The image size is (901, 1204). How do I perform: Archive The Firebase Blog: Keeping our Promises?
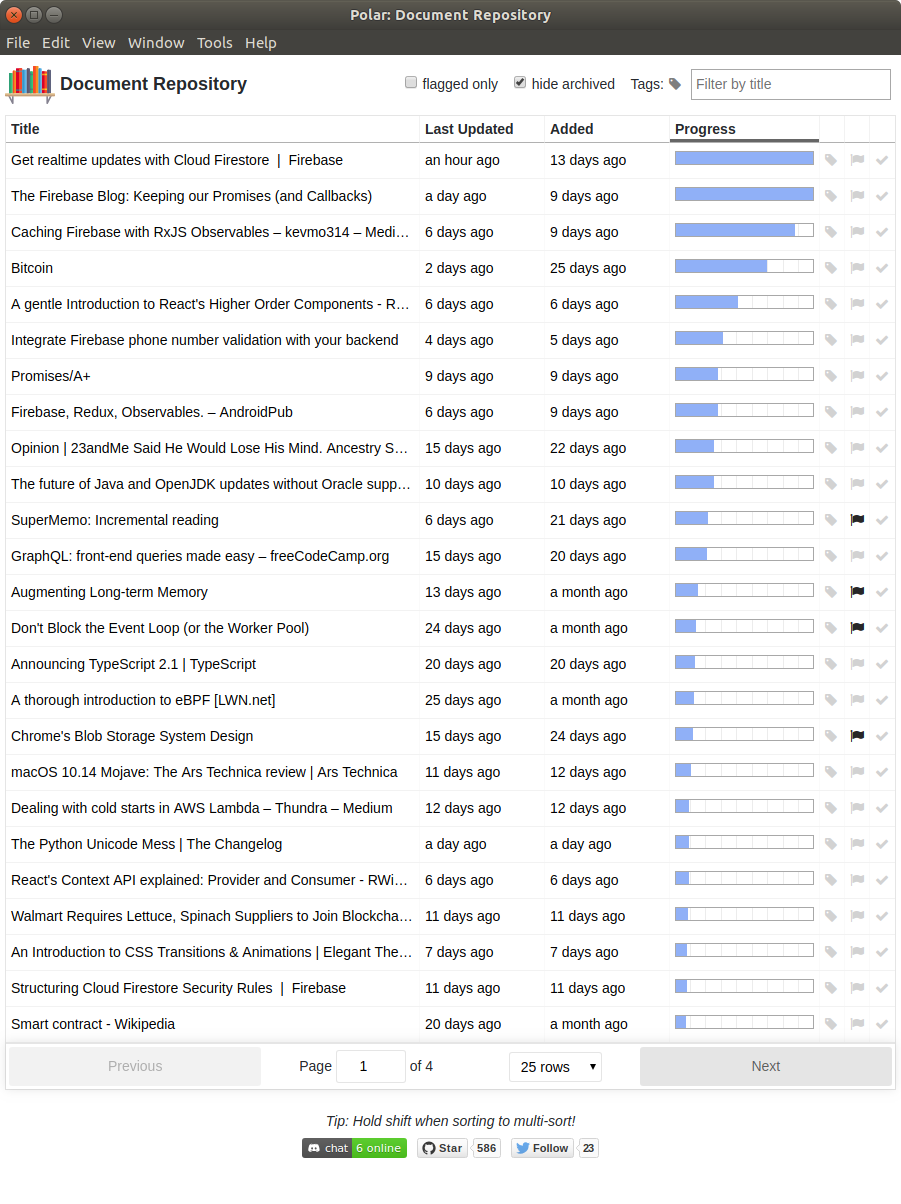pyautogui.click(x=882, y=196)
